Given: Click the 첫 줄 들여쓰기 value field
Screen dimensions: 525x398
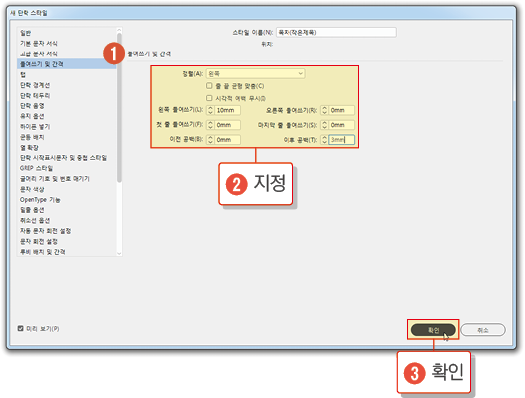Looking at the screenshot, I should click(227, 125).
